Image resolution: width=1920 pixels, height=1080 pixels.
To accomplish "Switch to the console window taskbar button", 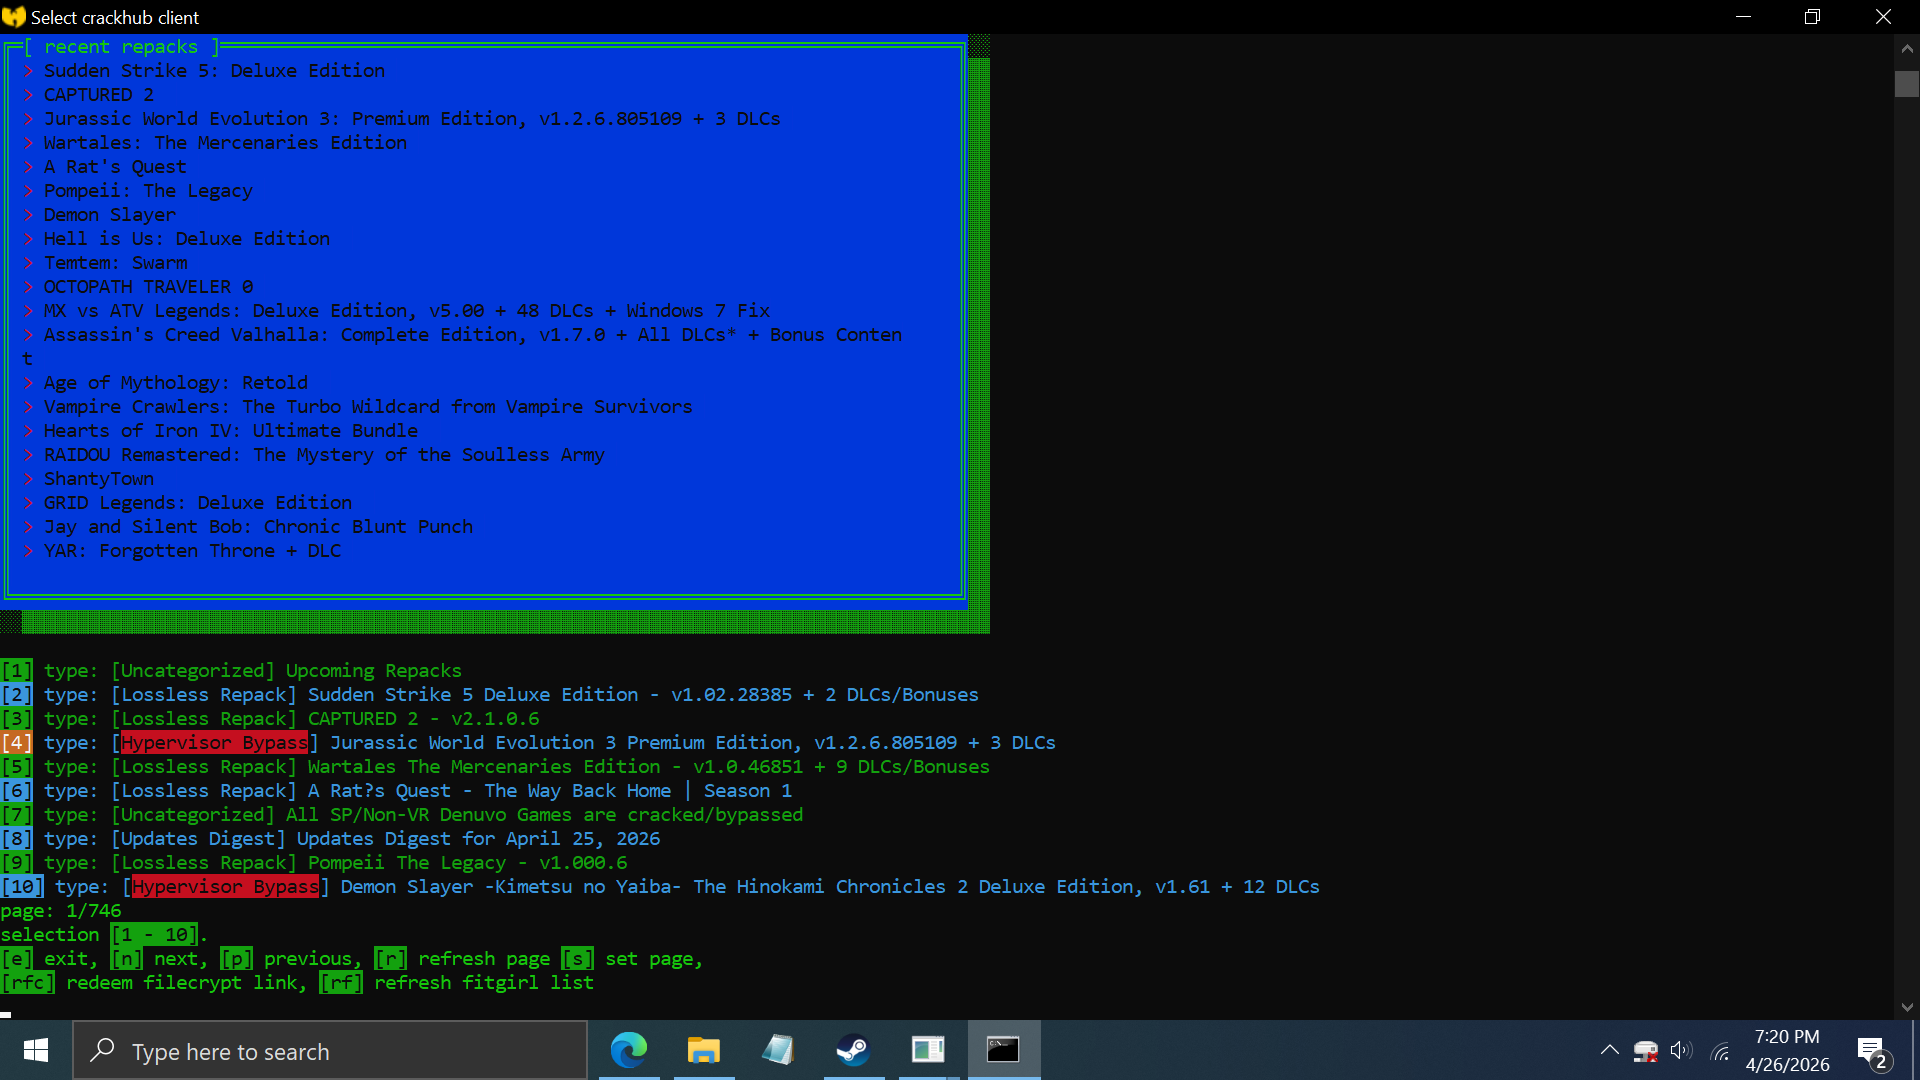I will pos(1003,1050).
